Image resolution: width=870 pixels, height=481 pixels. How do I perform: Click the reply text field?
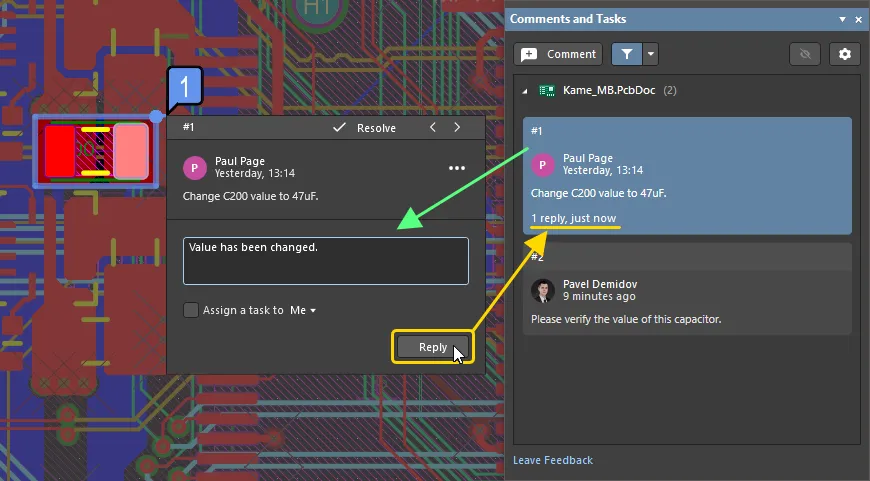(x=326, y=261)
